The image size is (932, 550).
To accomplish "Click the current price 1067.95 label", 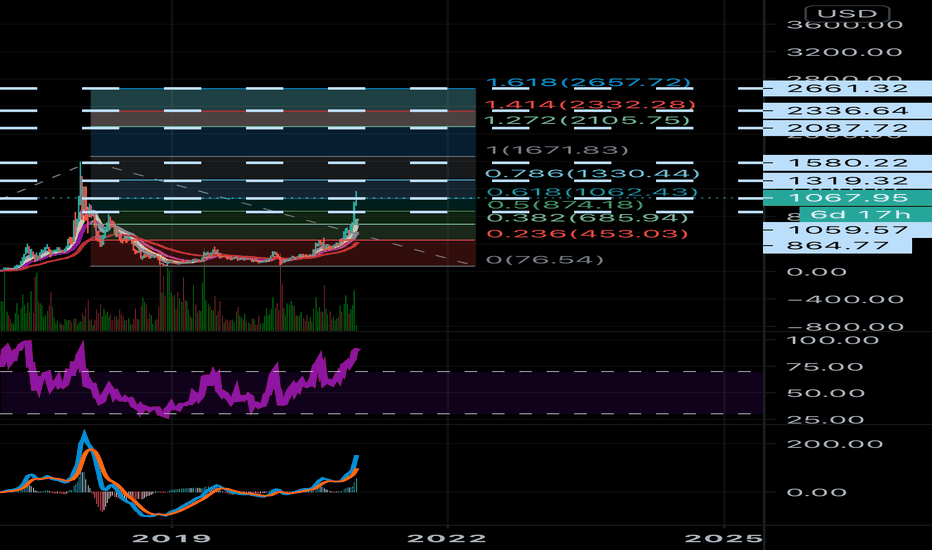I will (848, 198).
